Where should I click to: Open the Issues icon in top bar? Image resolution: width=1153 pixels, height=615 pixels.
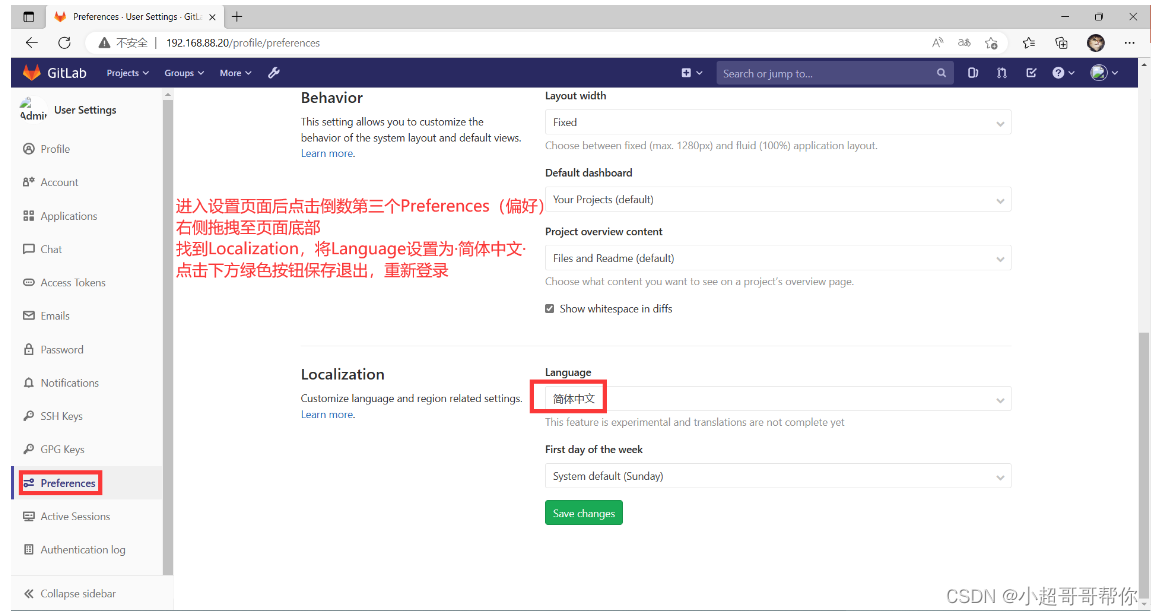pyautogui.click(x=973, y=72)
